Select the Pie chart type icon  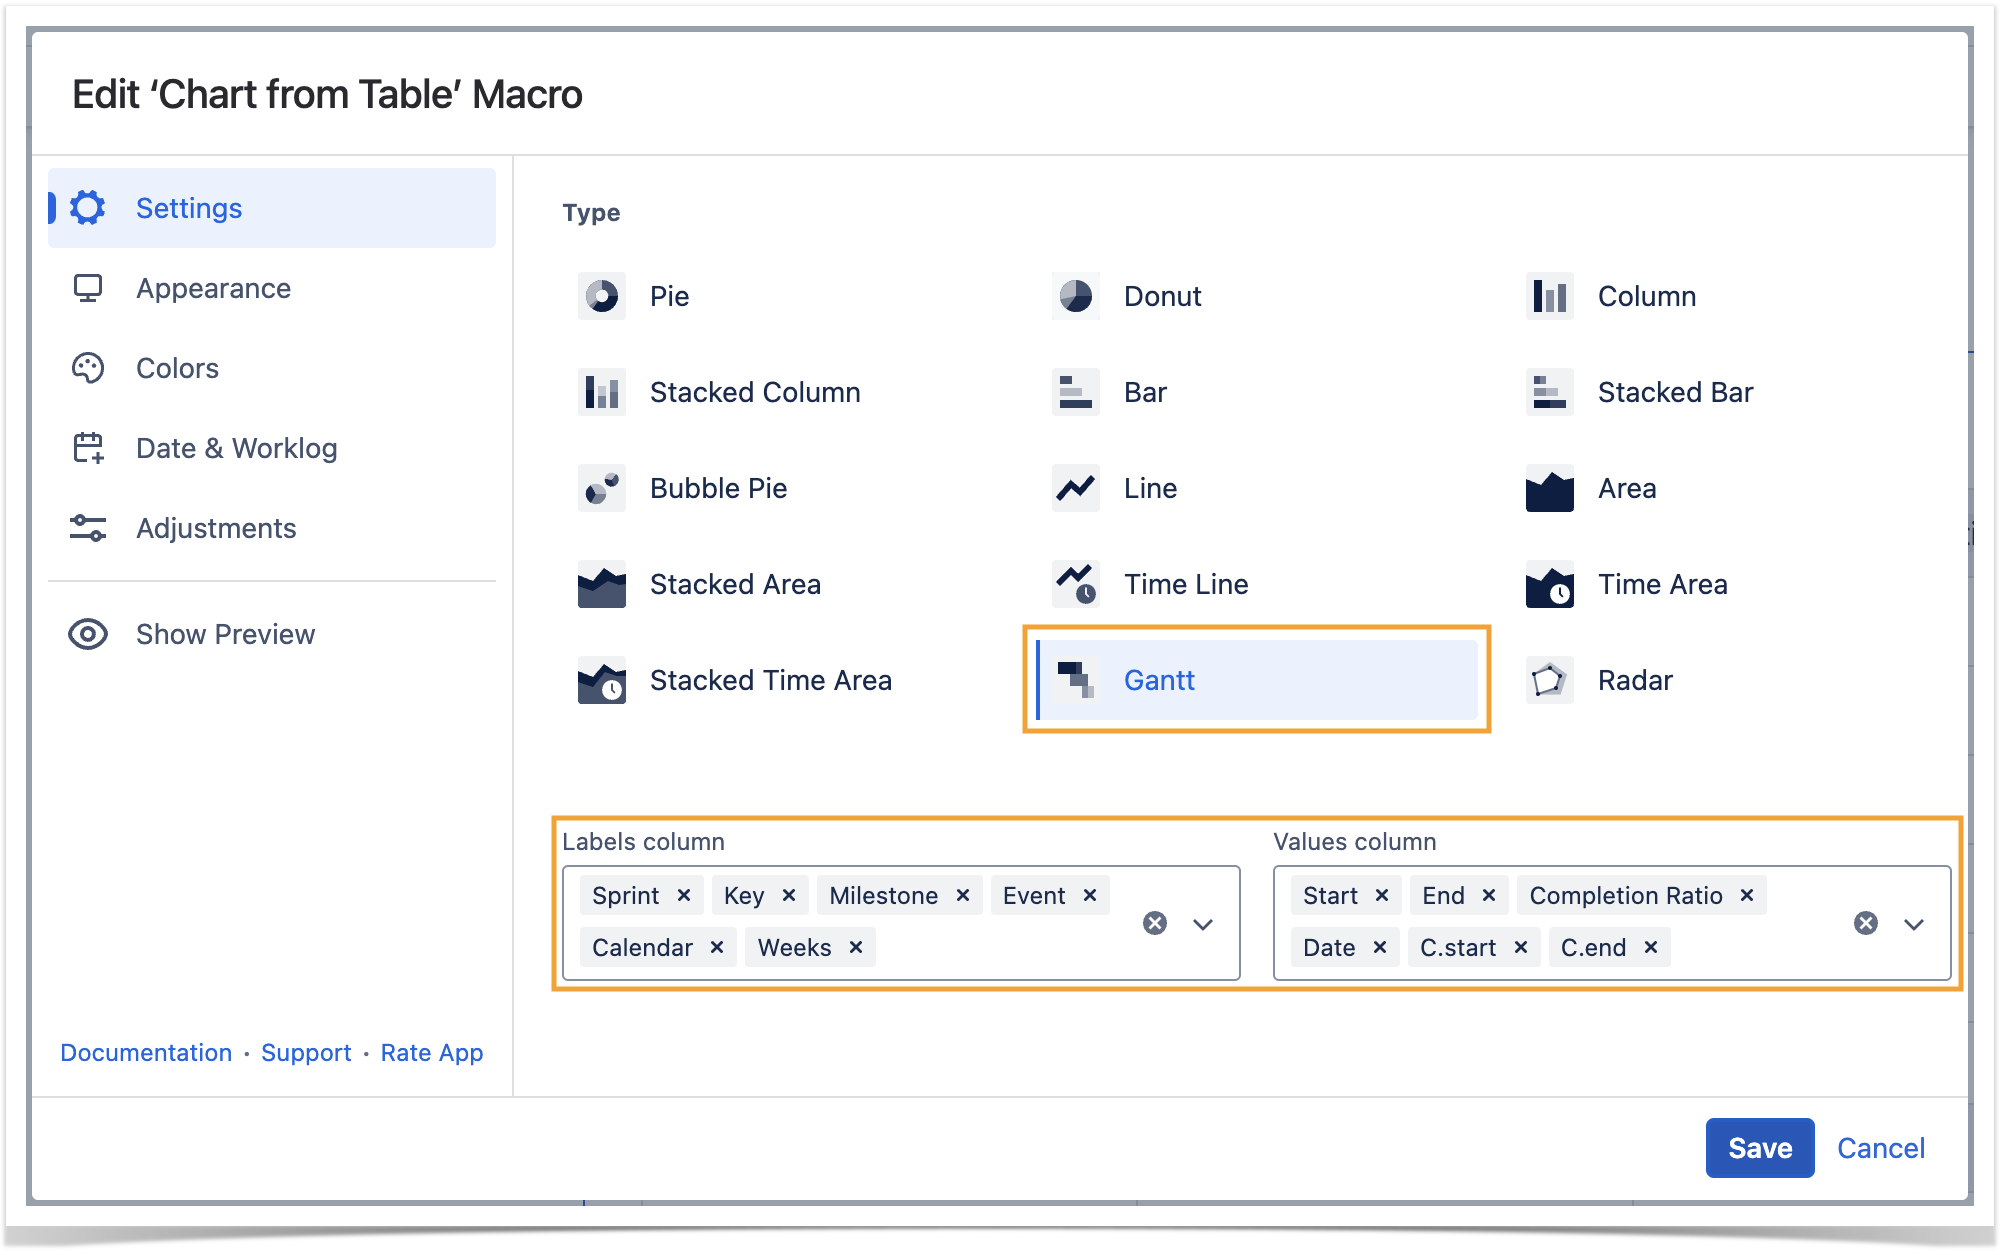[601, 296]
